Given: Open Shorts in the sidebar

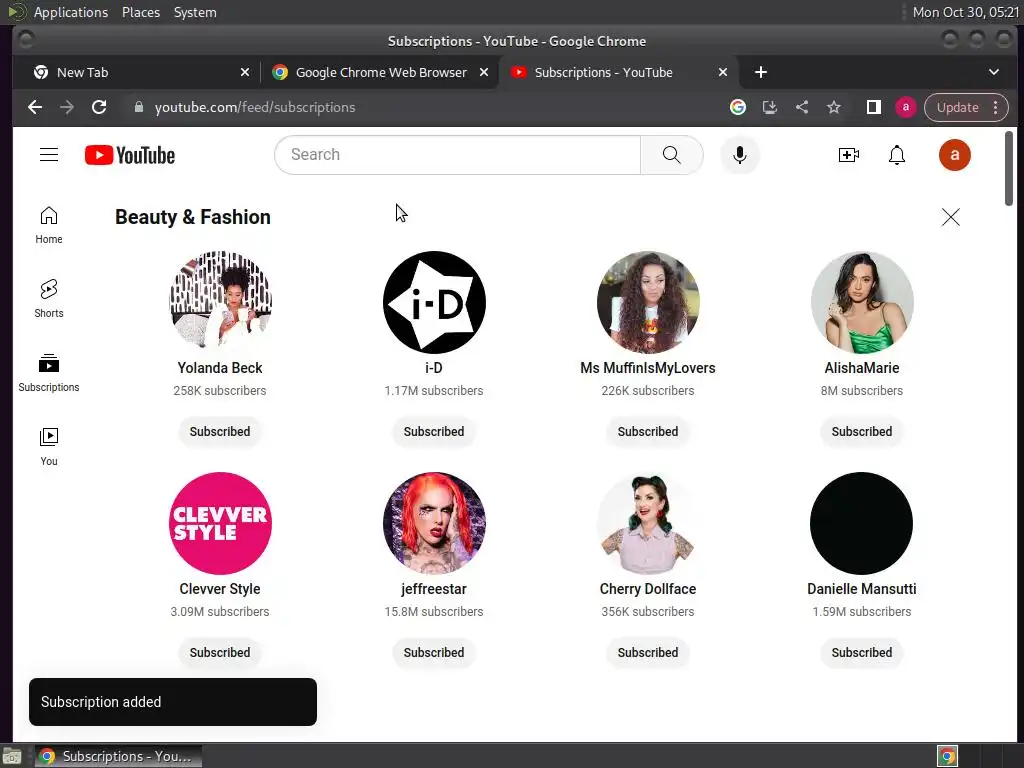Looking at the screenshot, I should tap(49, 299).
